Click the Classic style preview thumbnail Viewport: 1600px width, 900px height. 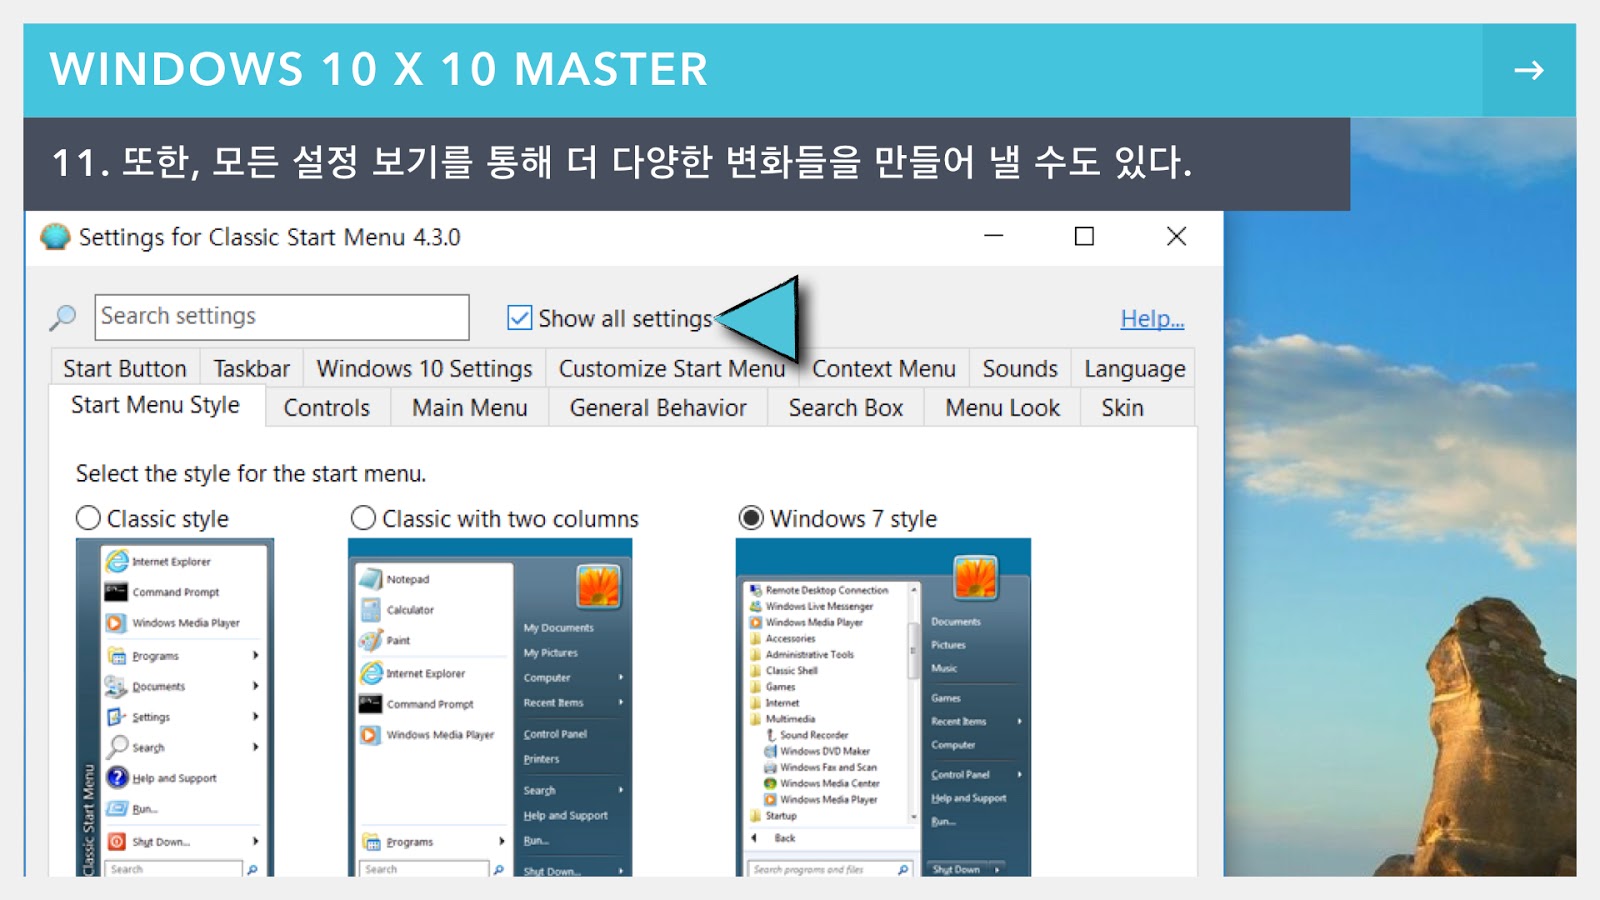click(175, 708)
